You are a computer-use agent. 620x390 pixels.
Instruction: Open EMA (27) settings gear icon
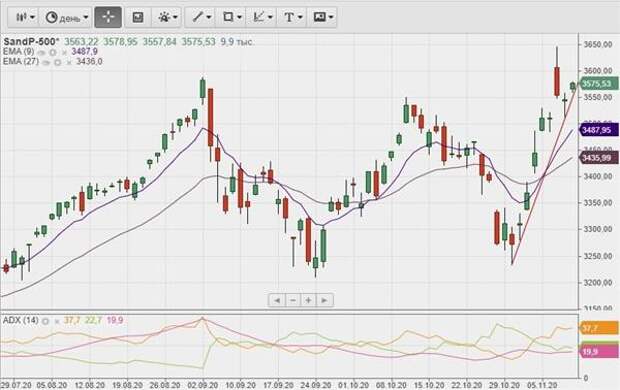point(58,62)
